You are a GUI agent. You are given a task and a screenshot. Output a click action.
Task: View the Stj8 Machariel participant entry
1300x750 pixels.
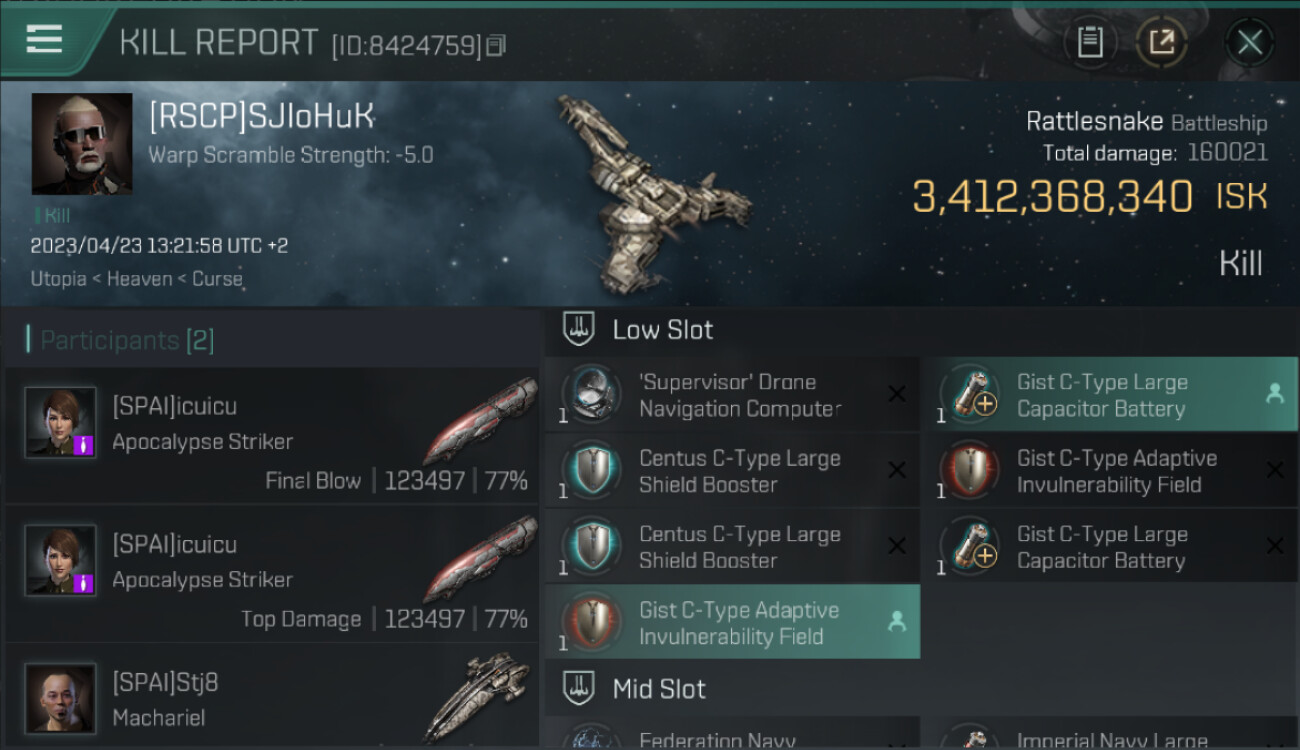271,697
